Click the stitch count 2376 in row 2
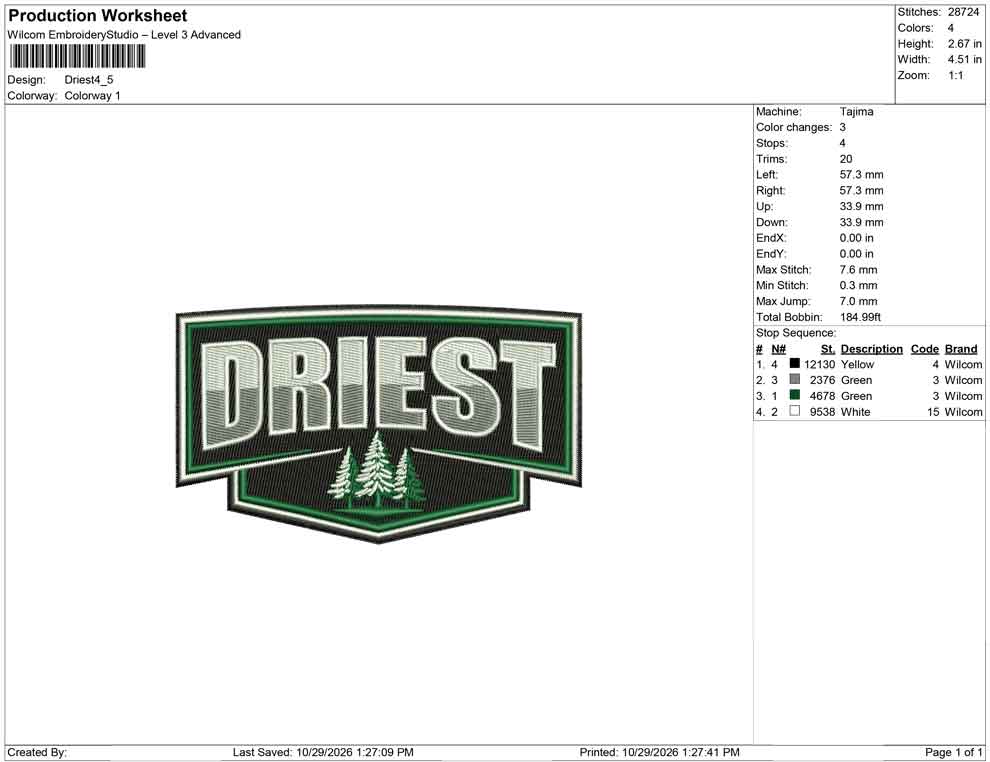The width and height of the screenshot is (990, 762). (823, 380)
